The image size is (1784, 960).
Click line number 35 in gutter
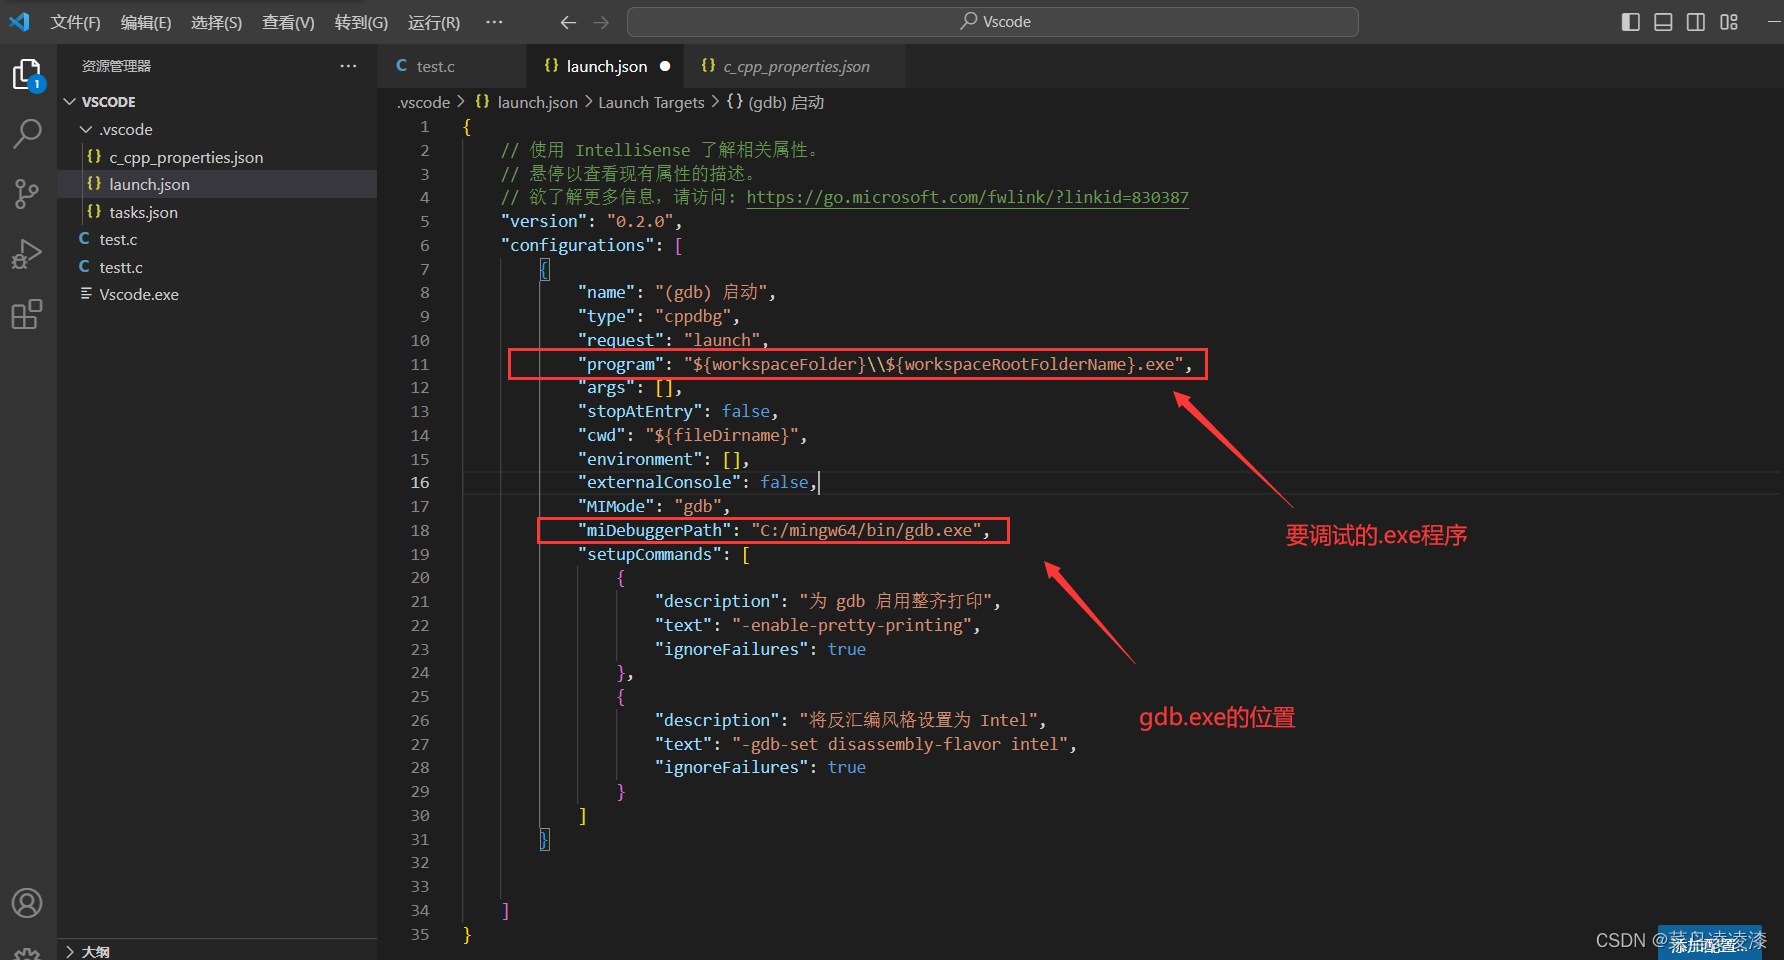[420, 934]
